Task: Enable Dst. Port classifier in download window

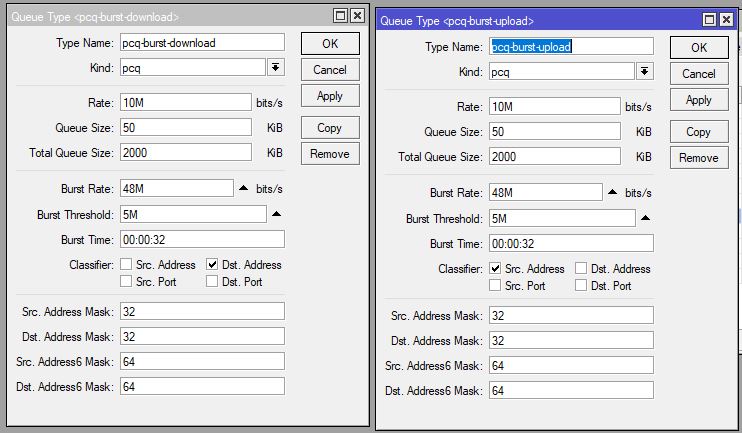Action: pyautogui.click(x=212, y=281)
